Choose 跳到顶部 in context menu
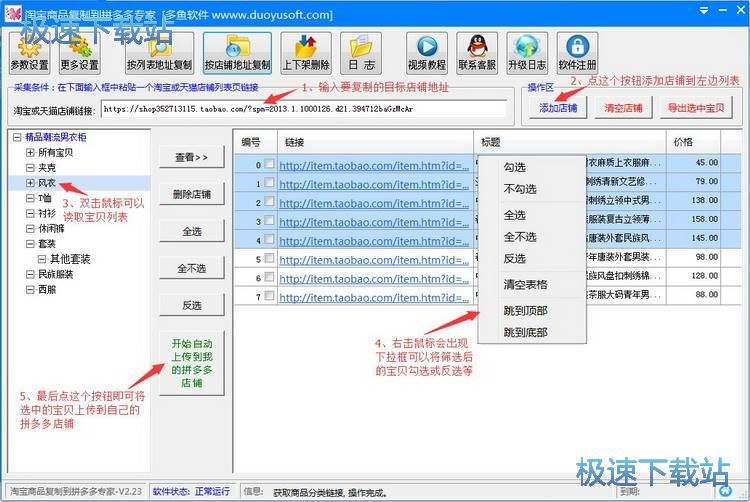This screenshot has width=750, height=502. pyautogui.click(x=532, y=311)
